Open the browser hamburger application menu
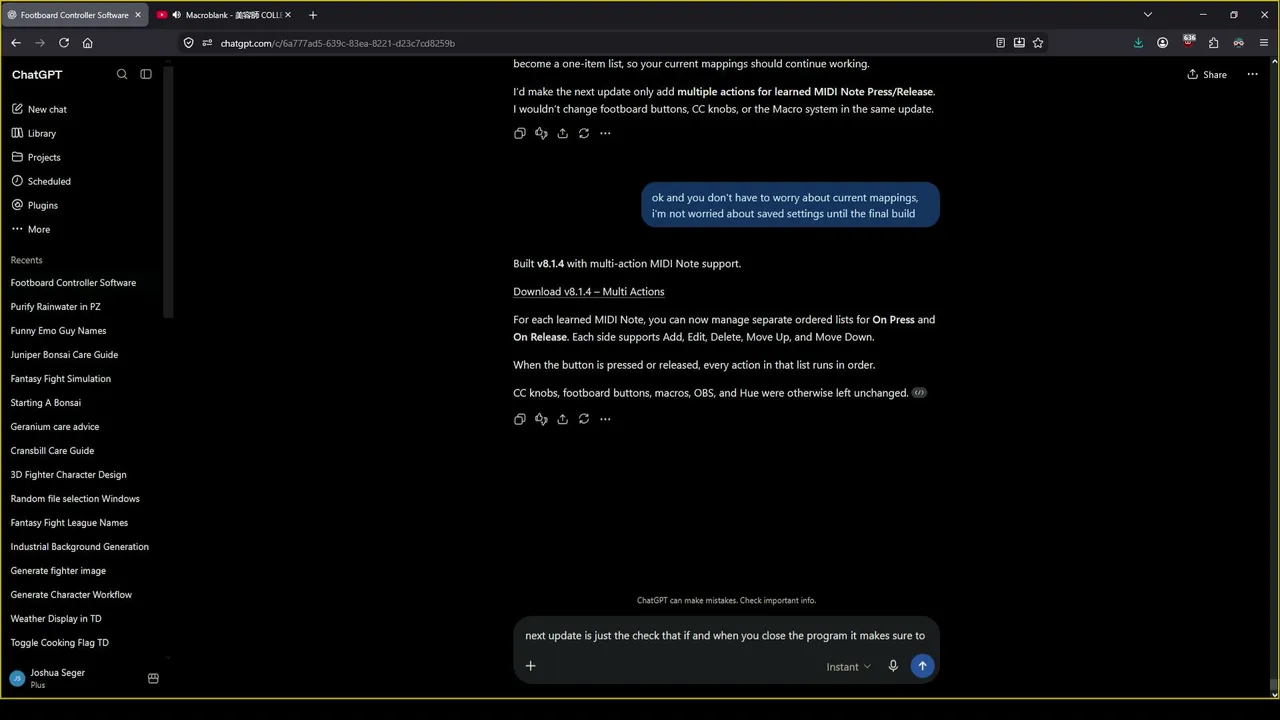Viewport: 1280px width, 720px height. pyautogui.click(x=1264, y=43)
